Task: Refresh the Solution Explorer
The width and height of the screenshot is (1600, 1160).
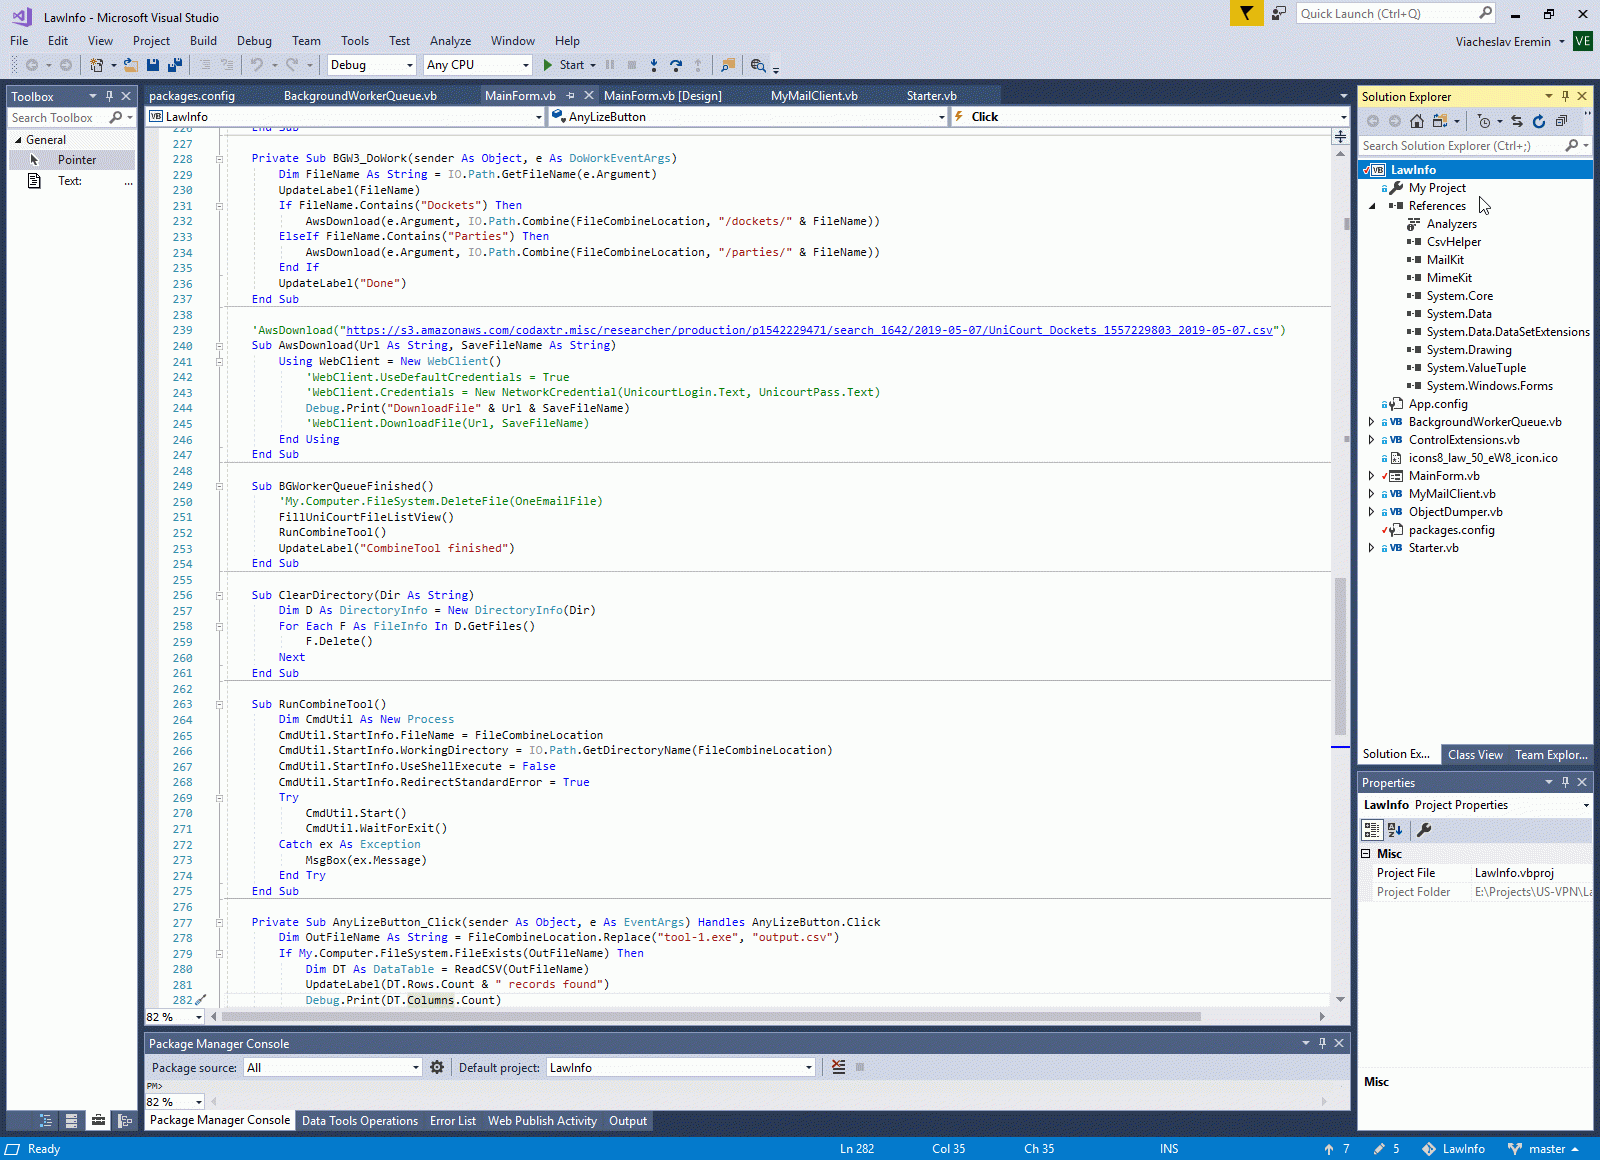Action: tap(1538, 121)
